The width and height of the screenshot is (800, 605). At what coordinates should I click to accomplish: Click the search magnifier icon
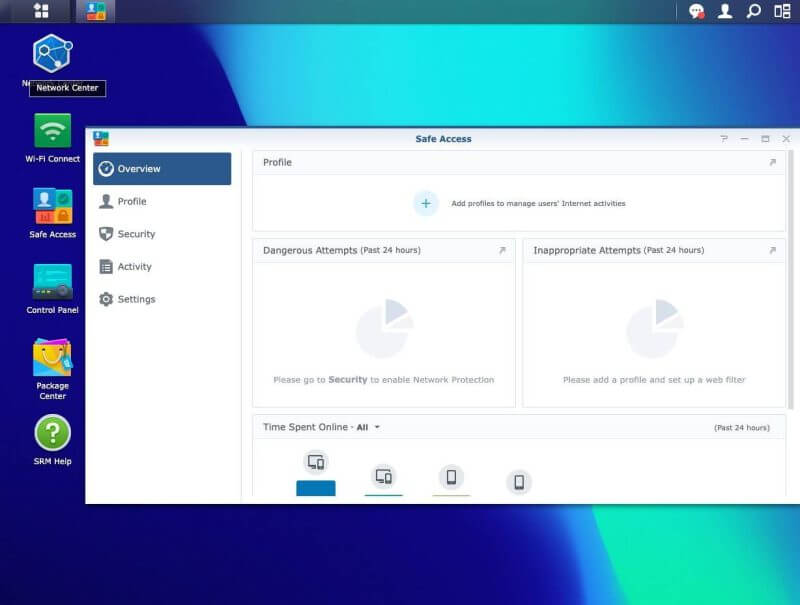pyautogui.click(x=754, y=11)
